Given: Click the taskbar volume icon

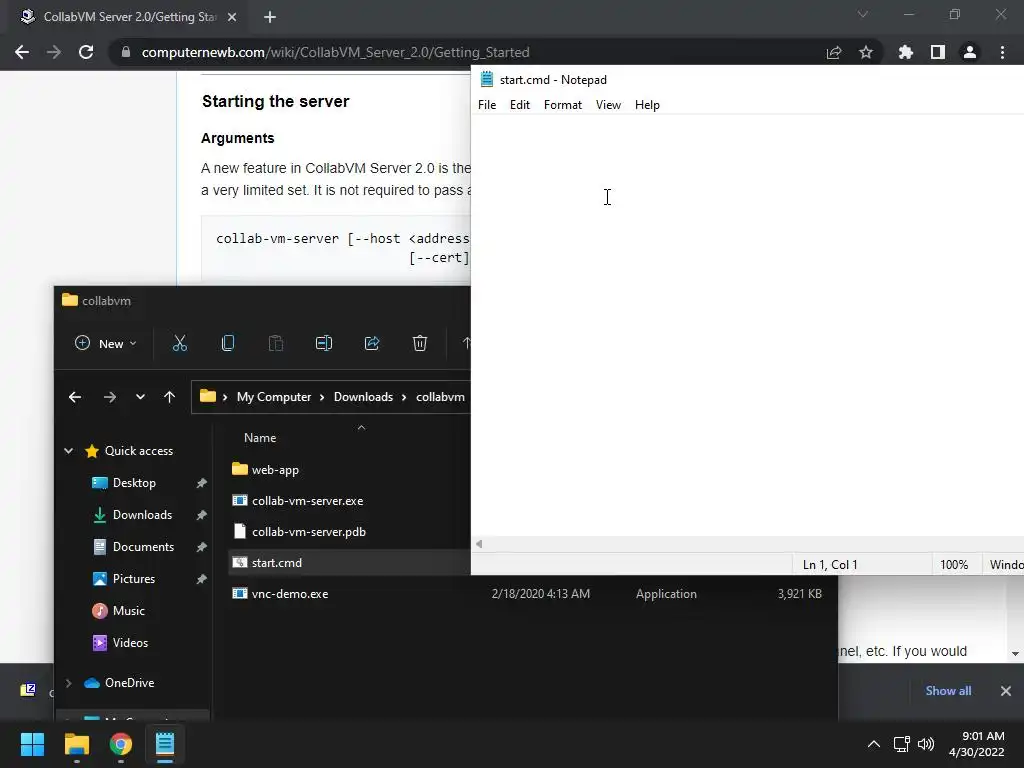Looking at the screenshot, I should pos(926,744).
